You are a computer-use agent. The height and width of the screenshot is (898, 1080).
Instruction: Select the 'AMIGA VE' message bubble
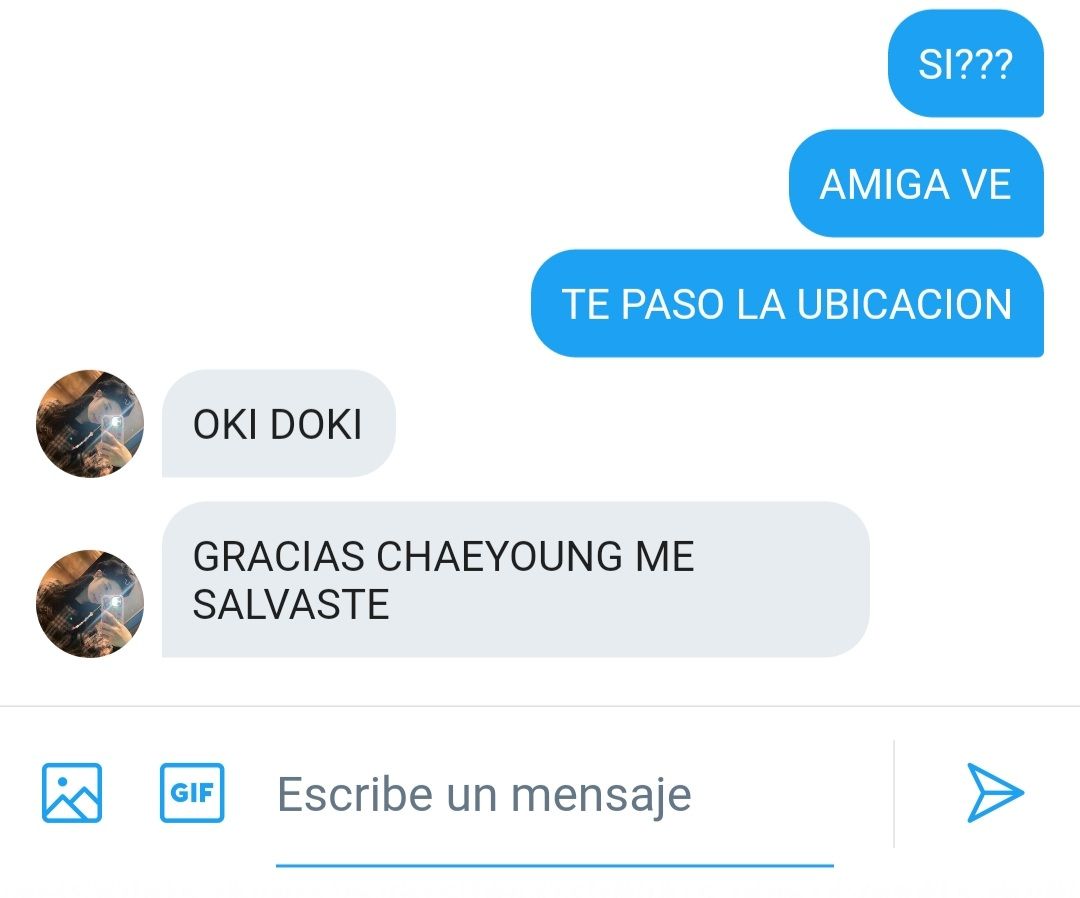point(916,183)
